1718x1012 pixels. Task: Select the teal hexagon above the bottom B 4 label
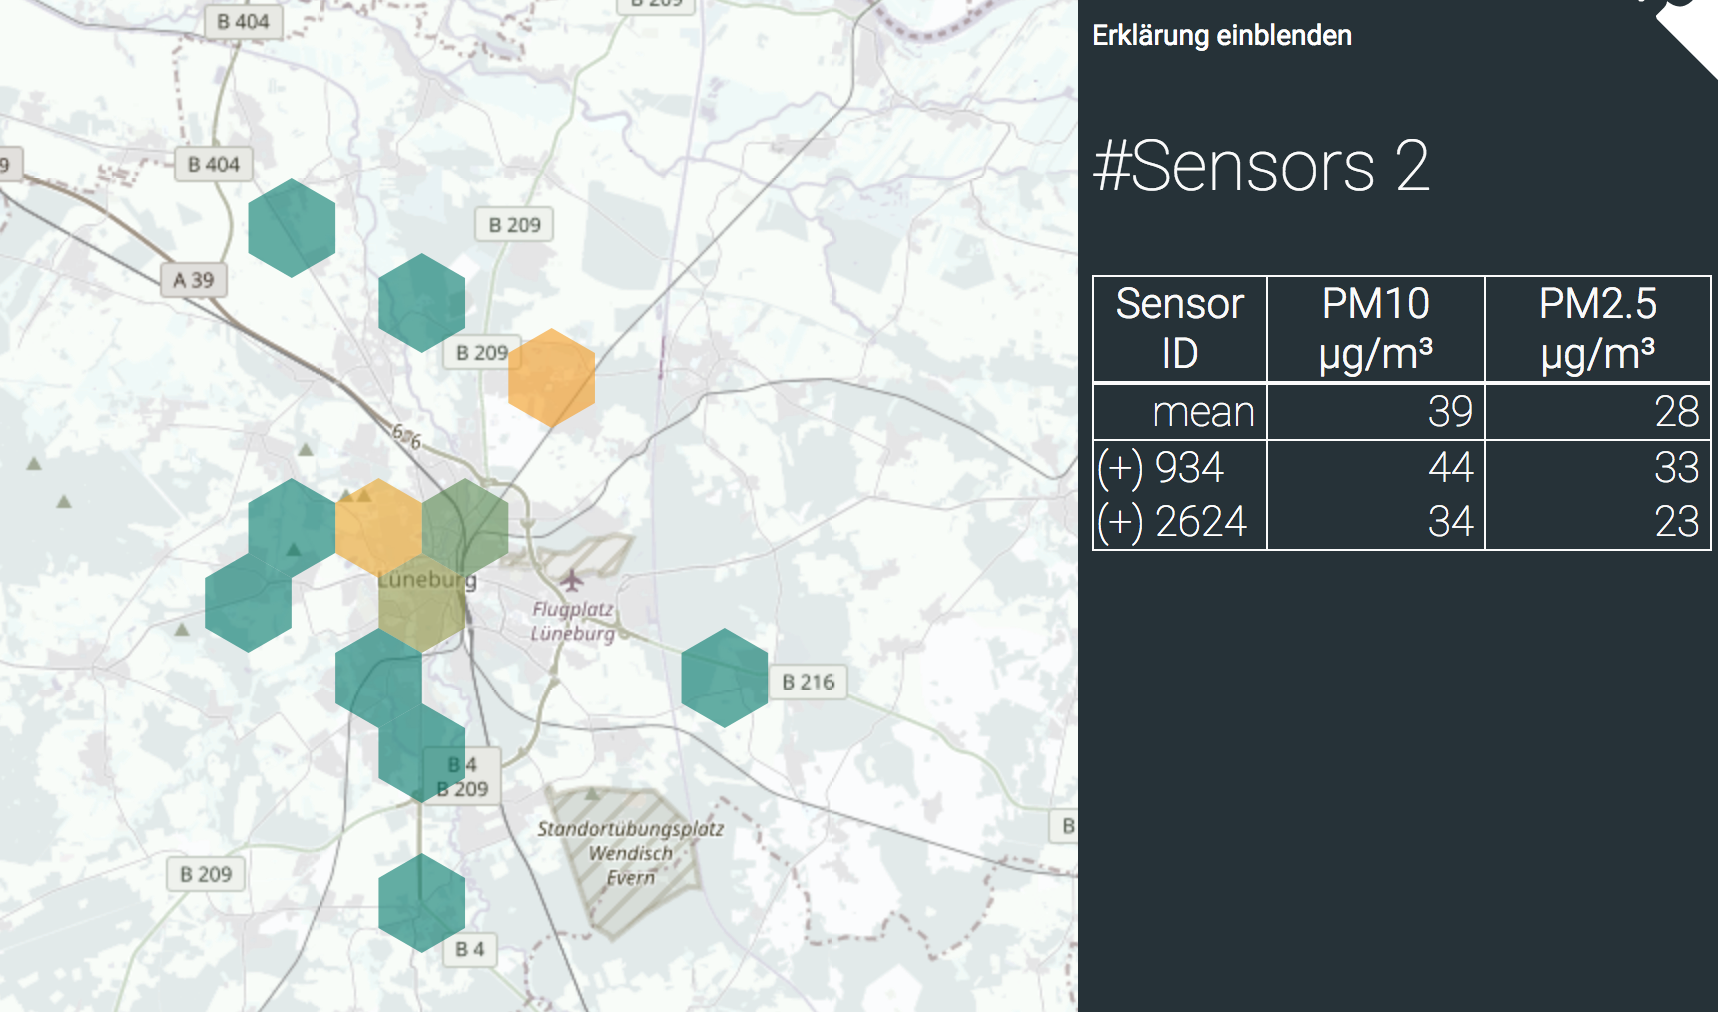[x=422, y=903]
